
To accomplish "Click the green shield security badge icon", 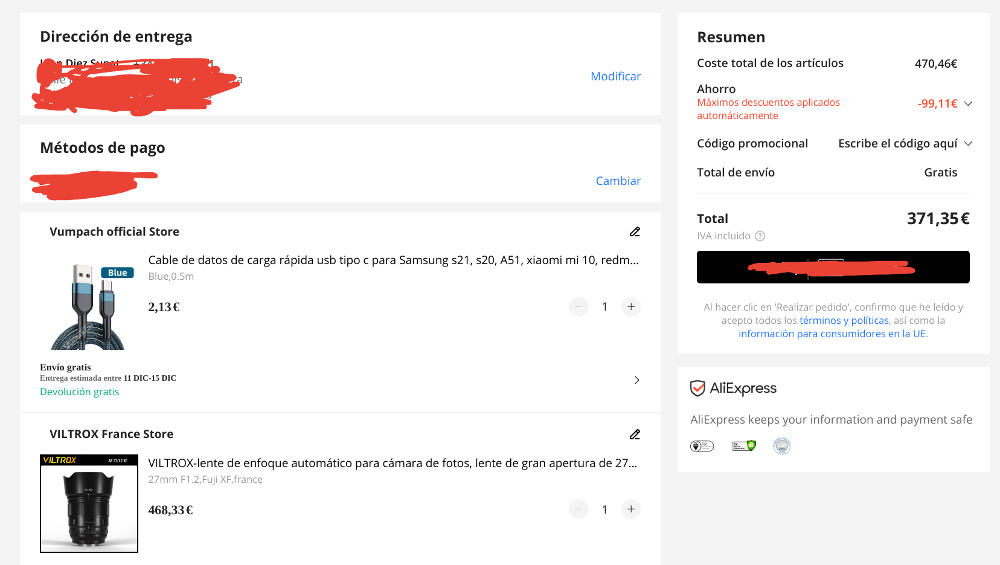I will tap(744, 446).
